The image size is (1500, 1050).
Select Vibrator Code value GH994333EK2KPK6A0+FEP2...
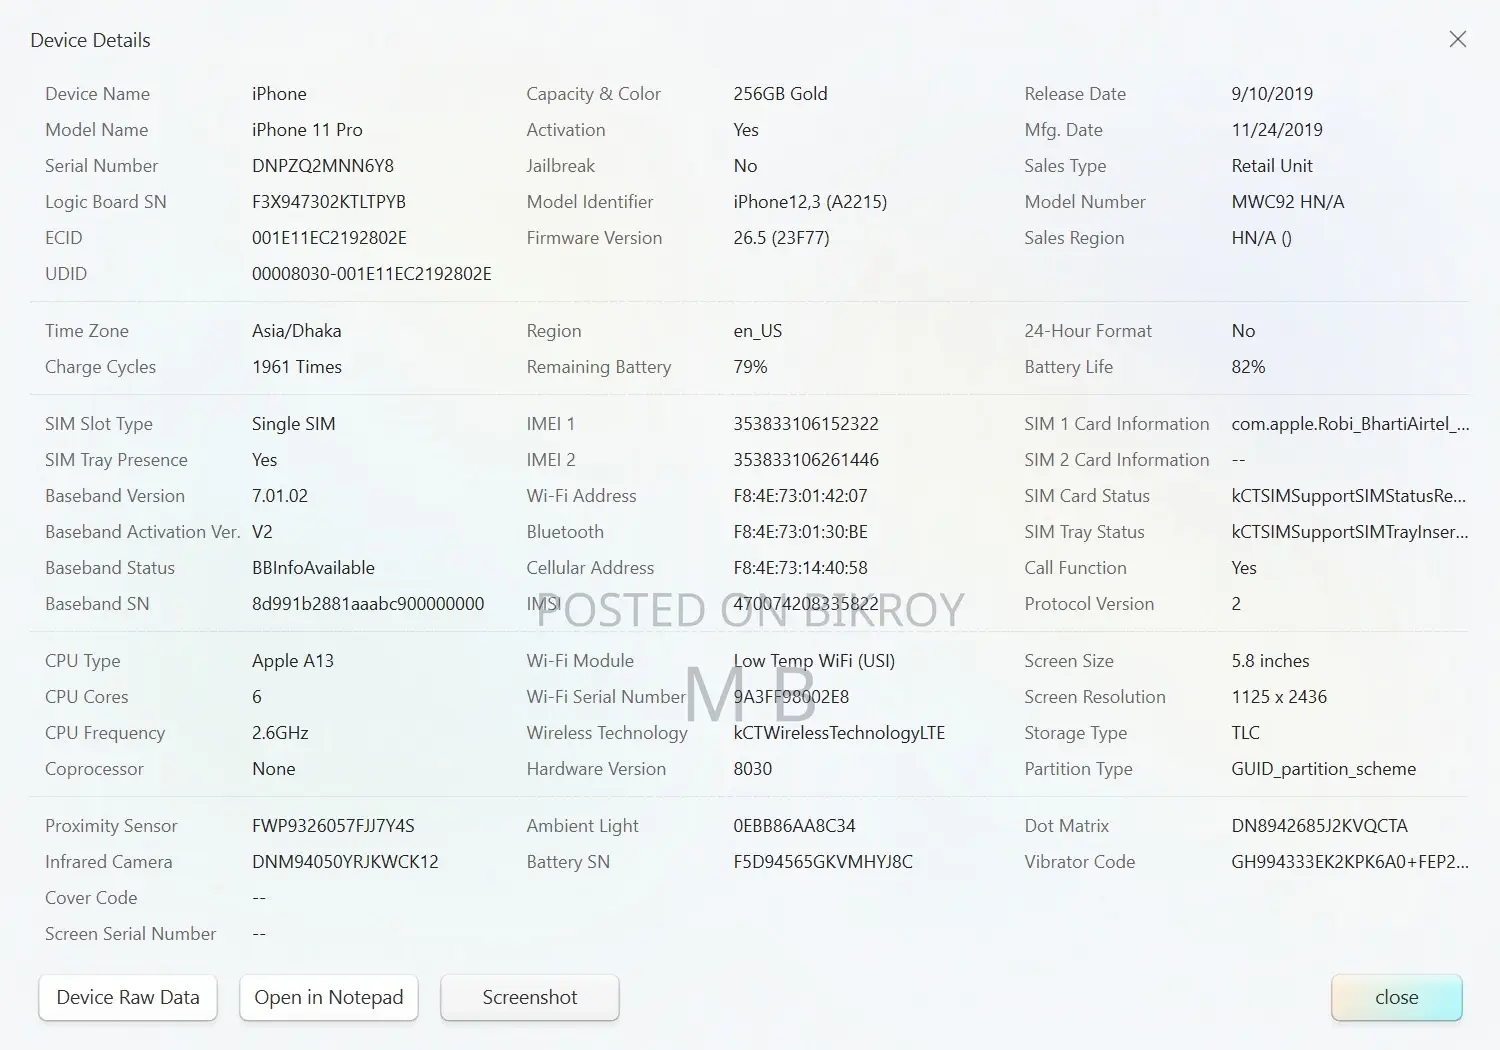[1350, 862]
